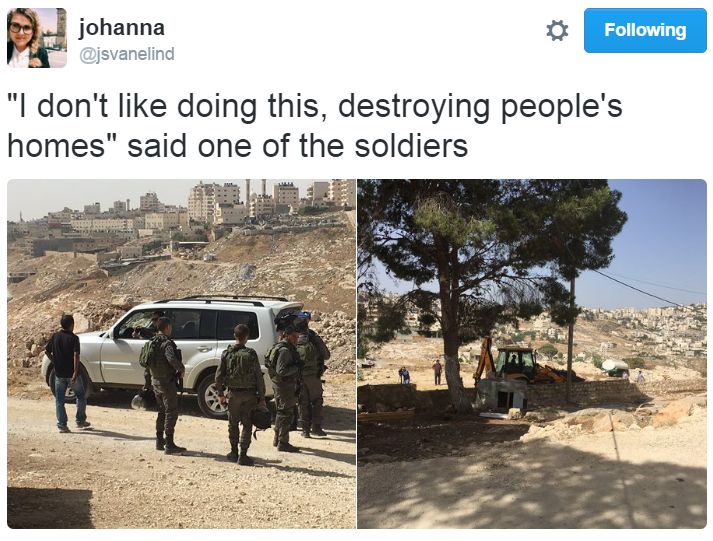The image size is (713, 541).
Task: Click the yellow excavator in the right photo
Action: (x=518, y=365)
